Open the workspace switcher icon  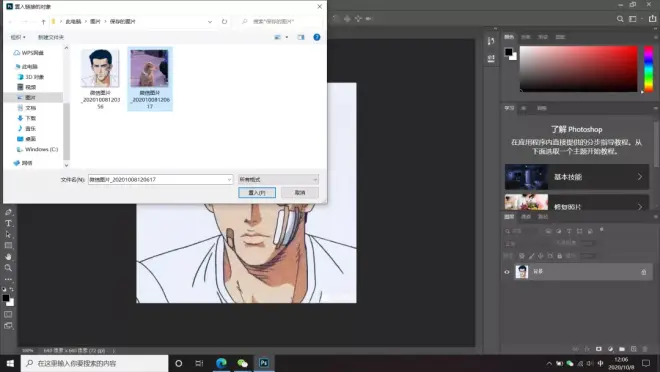[x=633, y=19]
